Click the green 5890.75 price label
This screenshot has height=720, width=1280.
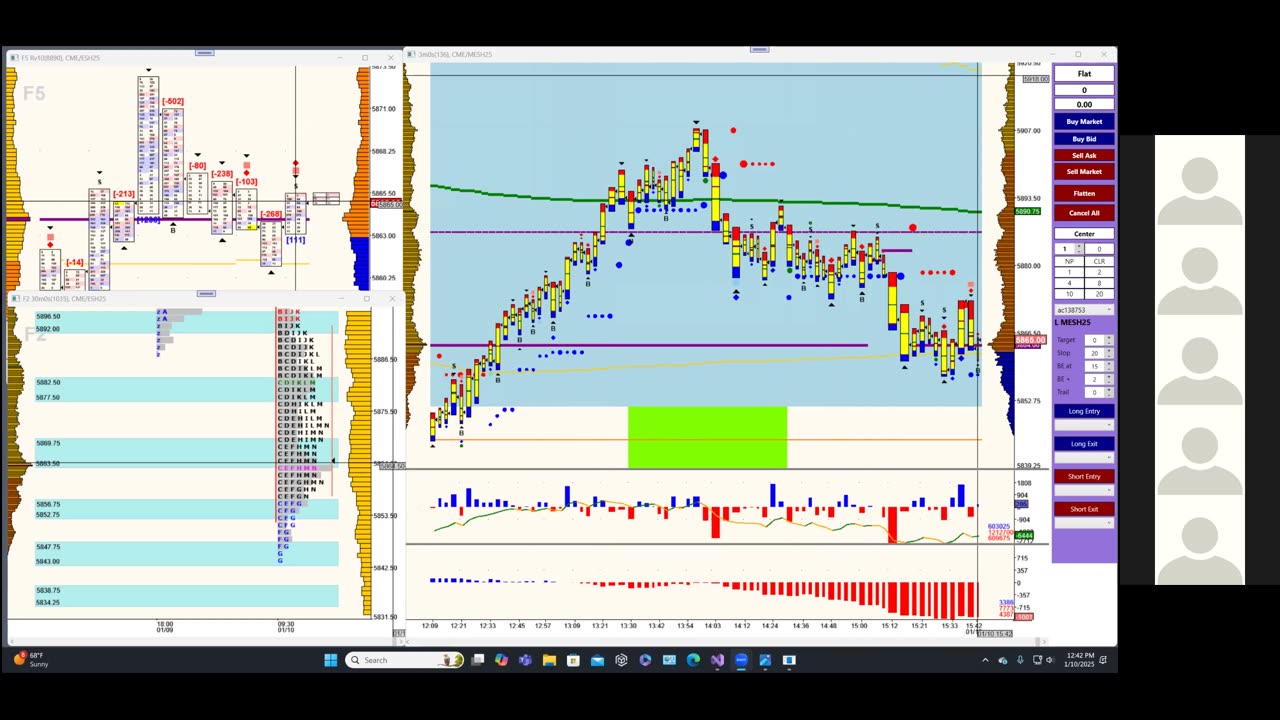1028,211
